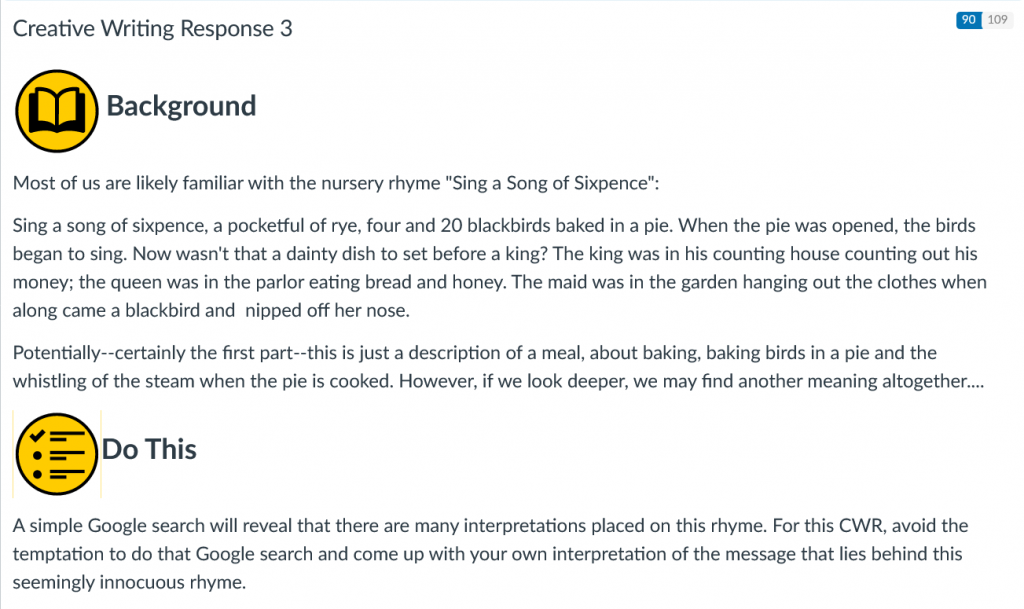The height and width of the screenshot is (609, 1024).
Task: Click the yellow checklist Do This icon
Action: [x=56, y=453]
